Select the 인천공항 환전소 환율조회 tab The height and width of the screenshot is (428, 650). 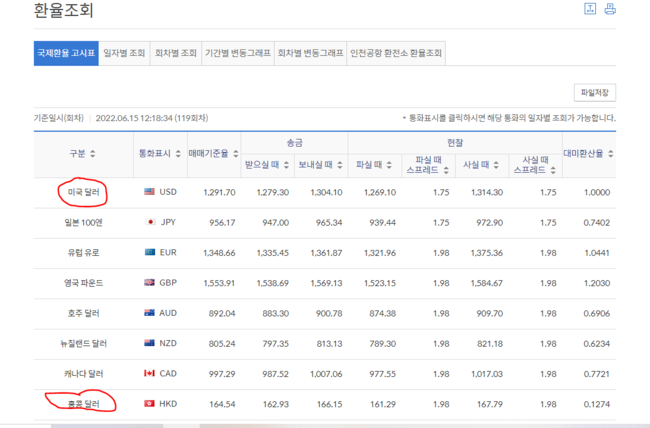(x=398, y=52)
